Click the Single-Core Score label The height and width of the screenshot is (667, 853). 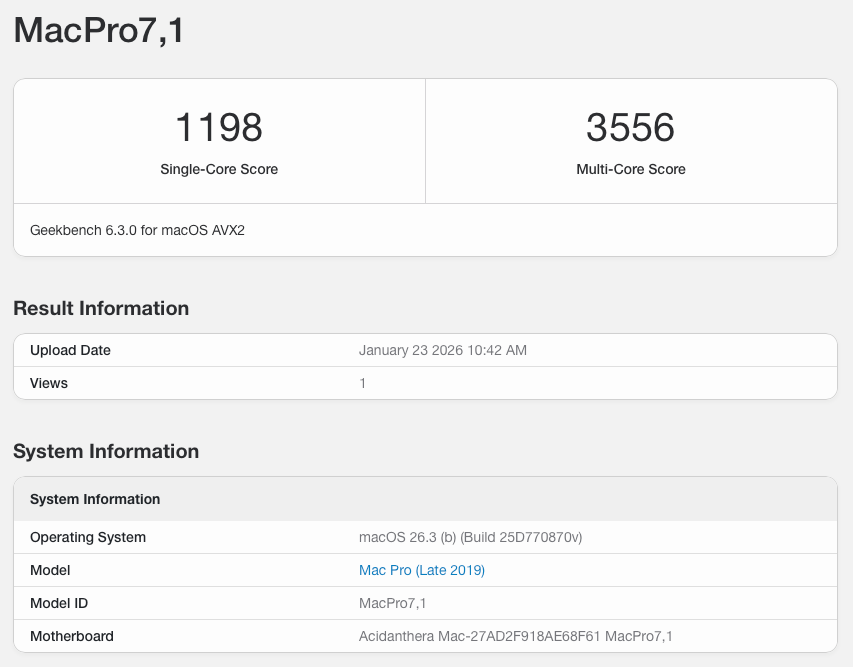coord(219,169)
